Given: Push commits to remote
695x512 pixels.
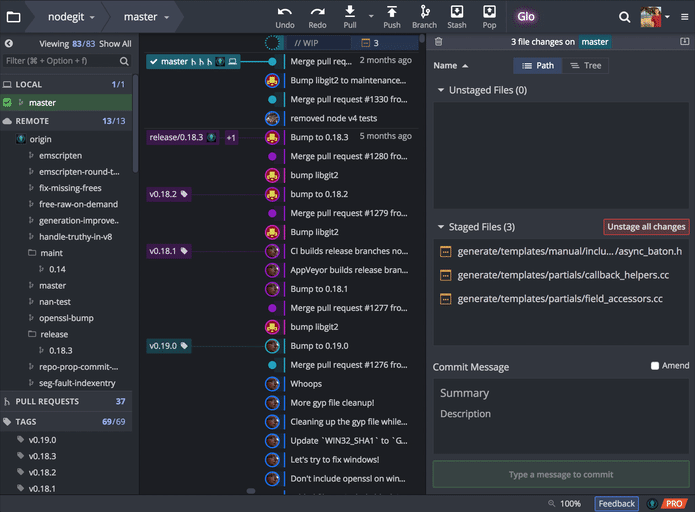Looking at the screenshot, I should pyautogui.click(x=392, y=17).
